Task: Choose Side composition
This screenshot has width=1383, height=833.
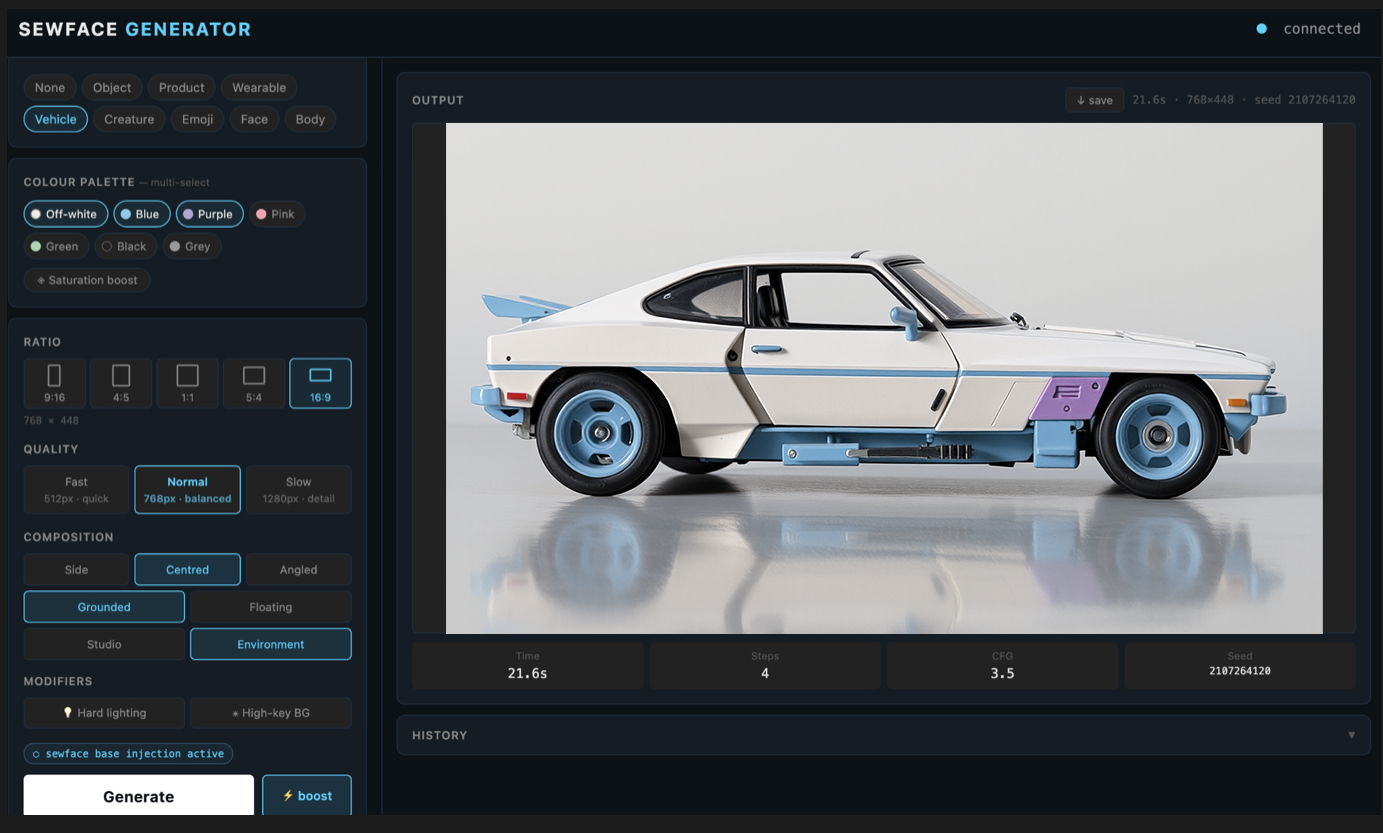Action: tap(77, 569)
